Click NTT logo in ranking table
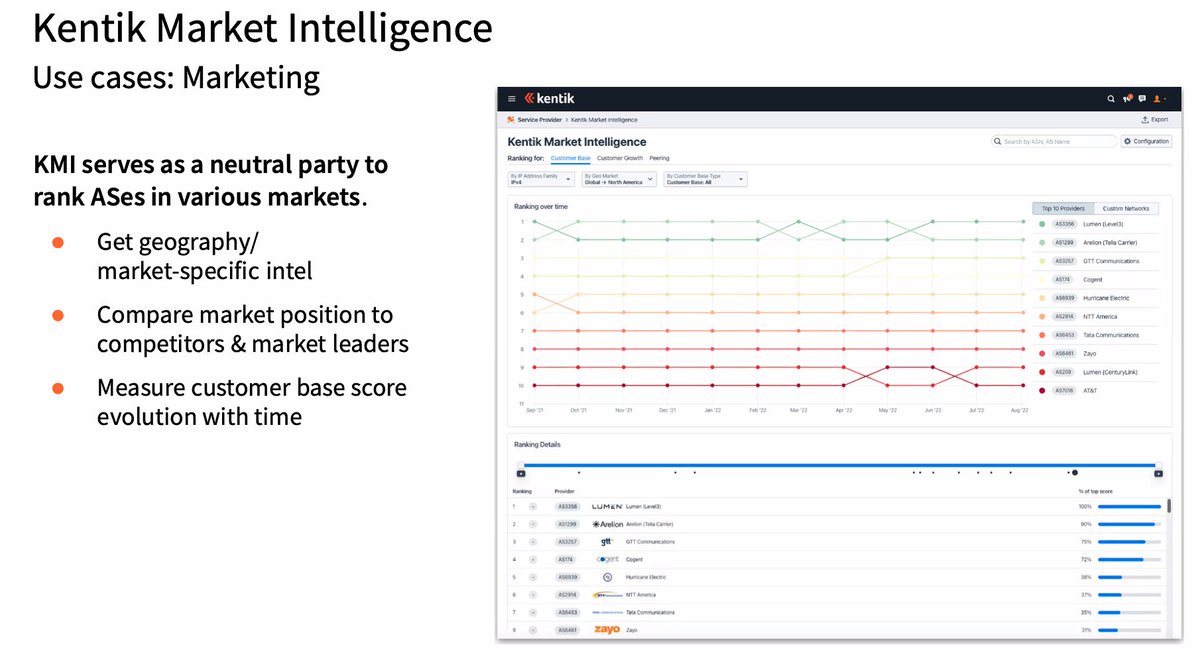This screenshot has height=649, width=1200. click(607, 594)
